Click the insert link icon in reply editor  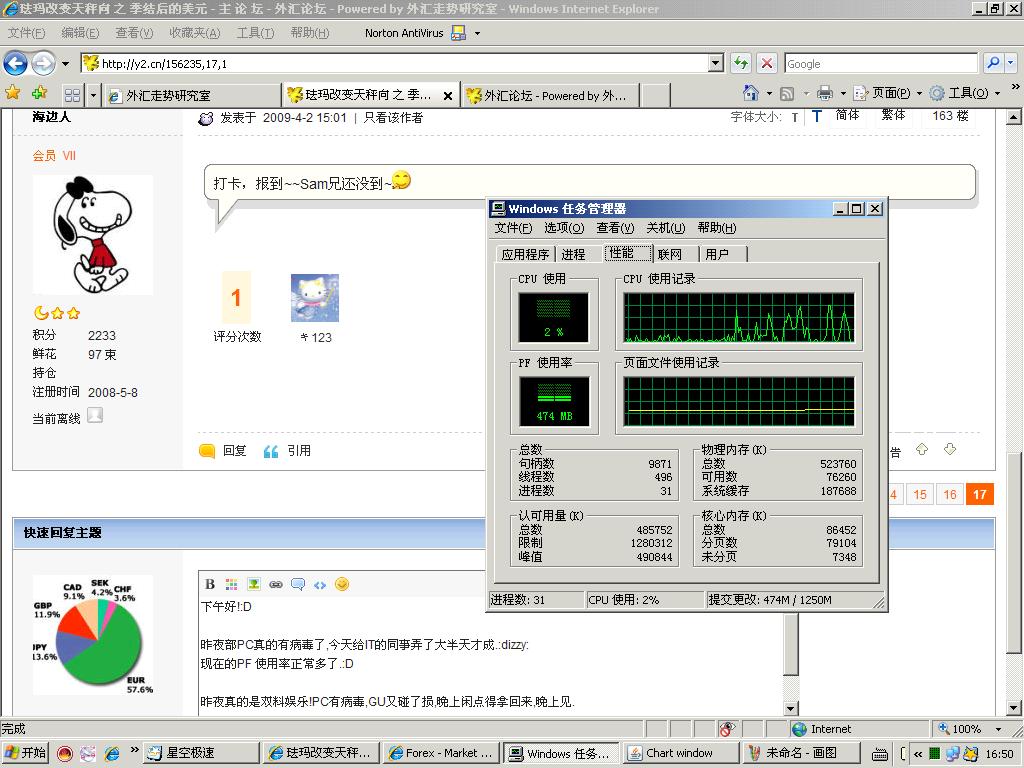276,584
